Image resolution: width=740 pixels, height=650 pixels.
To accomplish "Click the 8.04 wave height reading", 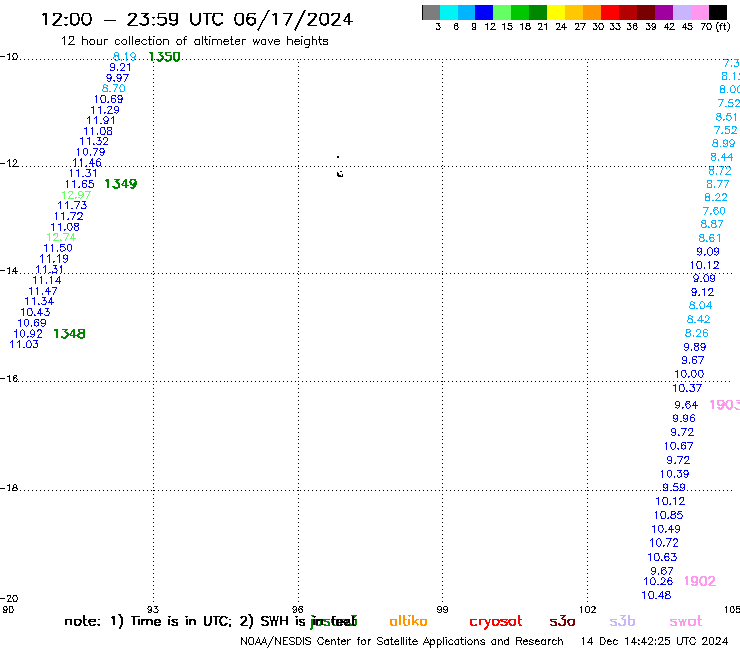I will point(700,306).
